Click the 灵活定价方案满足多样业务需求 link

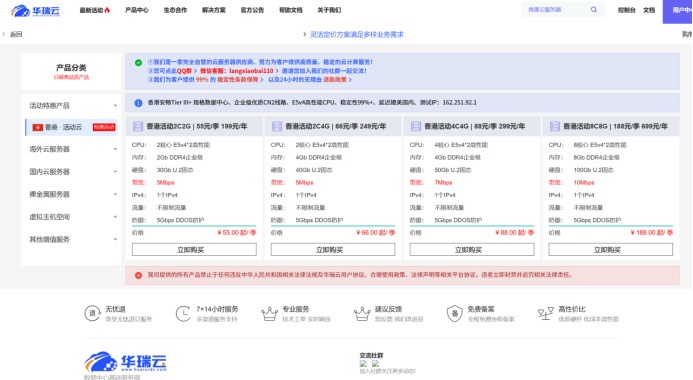(x=357, y=34)
